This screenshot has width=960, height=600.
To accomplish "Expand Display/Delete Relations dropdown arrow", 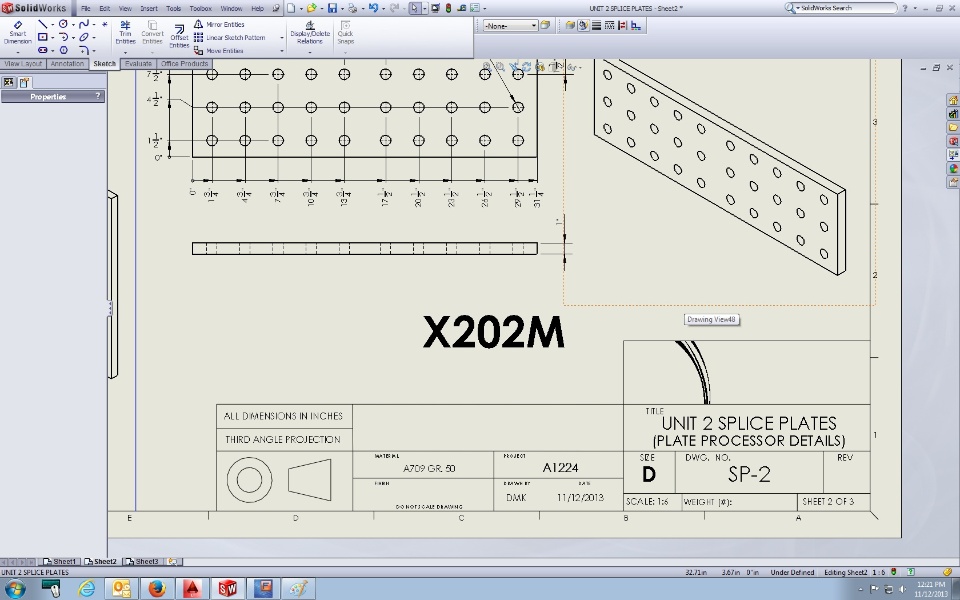I will point(310,53).
